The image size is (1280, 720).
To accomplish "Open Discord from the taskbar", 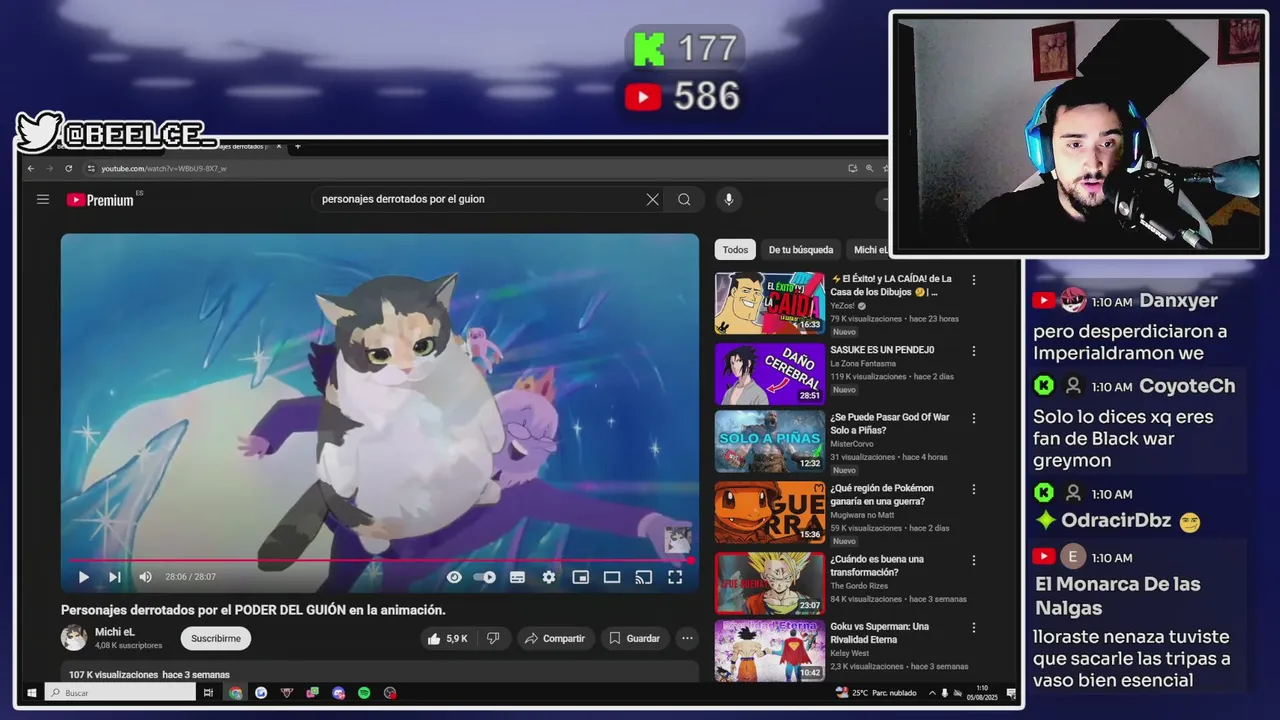I will (x=338, y=693).
